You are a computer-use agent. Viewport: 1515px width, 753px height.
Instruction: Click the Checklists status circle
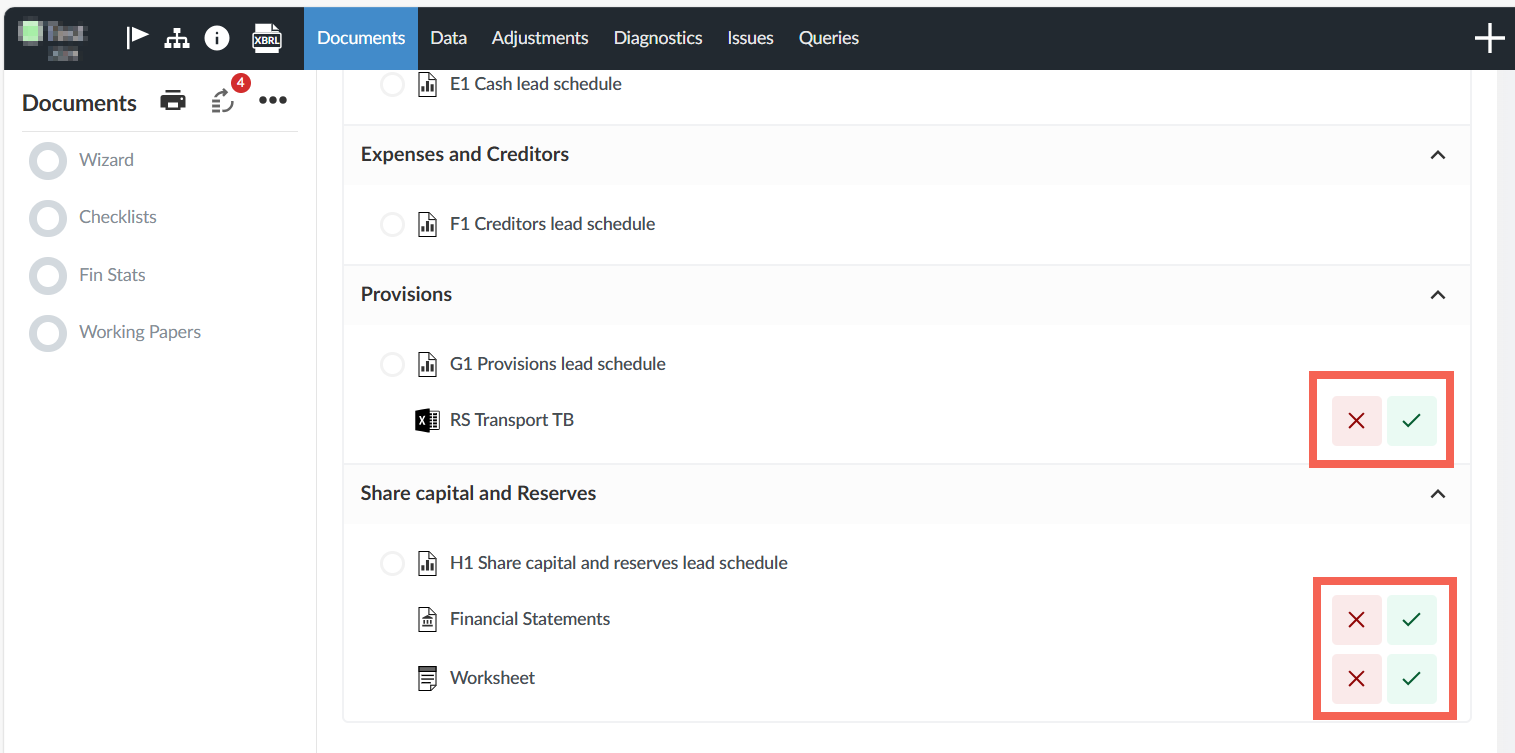48,217
